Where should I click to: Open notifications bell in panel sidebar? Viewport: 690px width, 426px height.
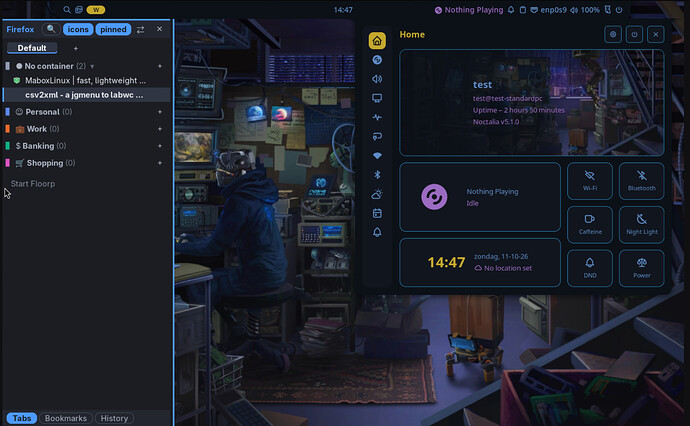coord(377,232)
